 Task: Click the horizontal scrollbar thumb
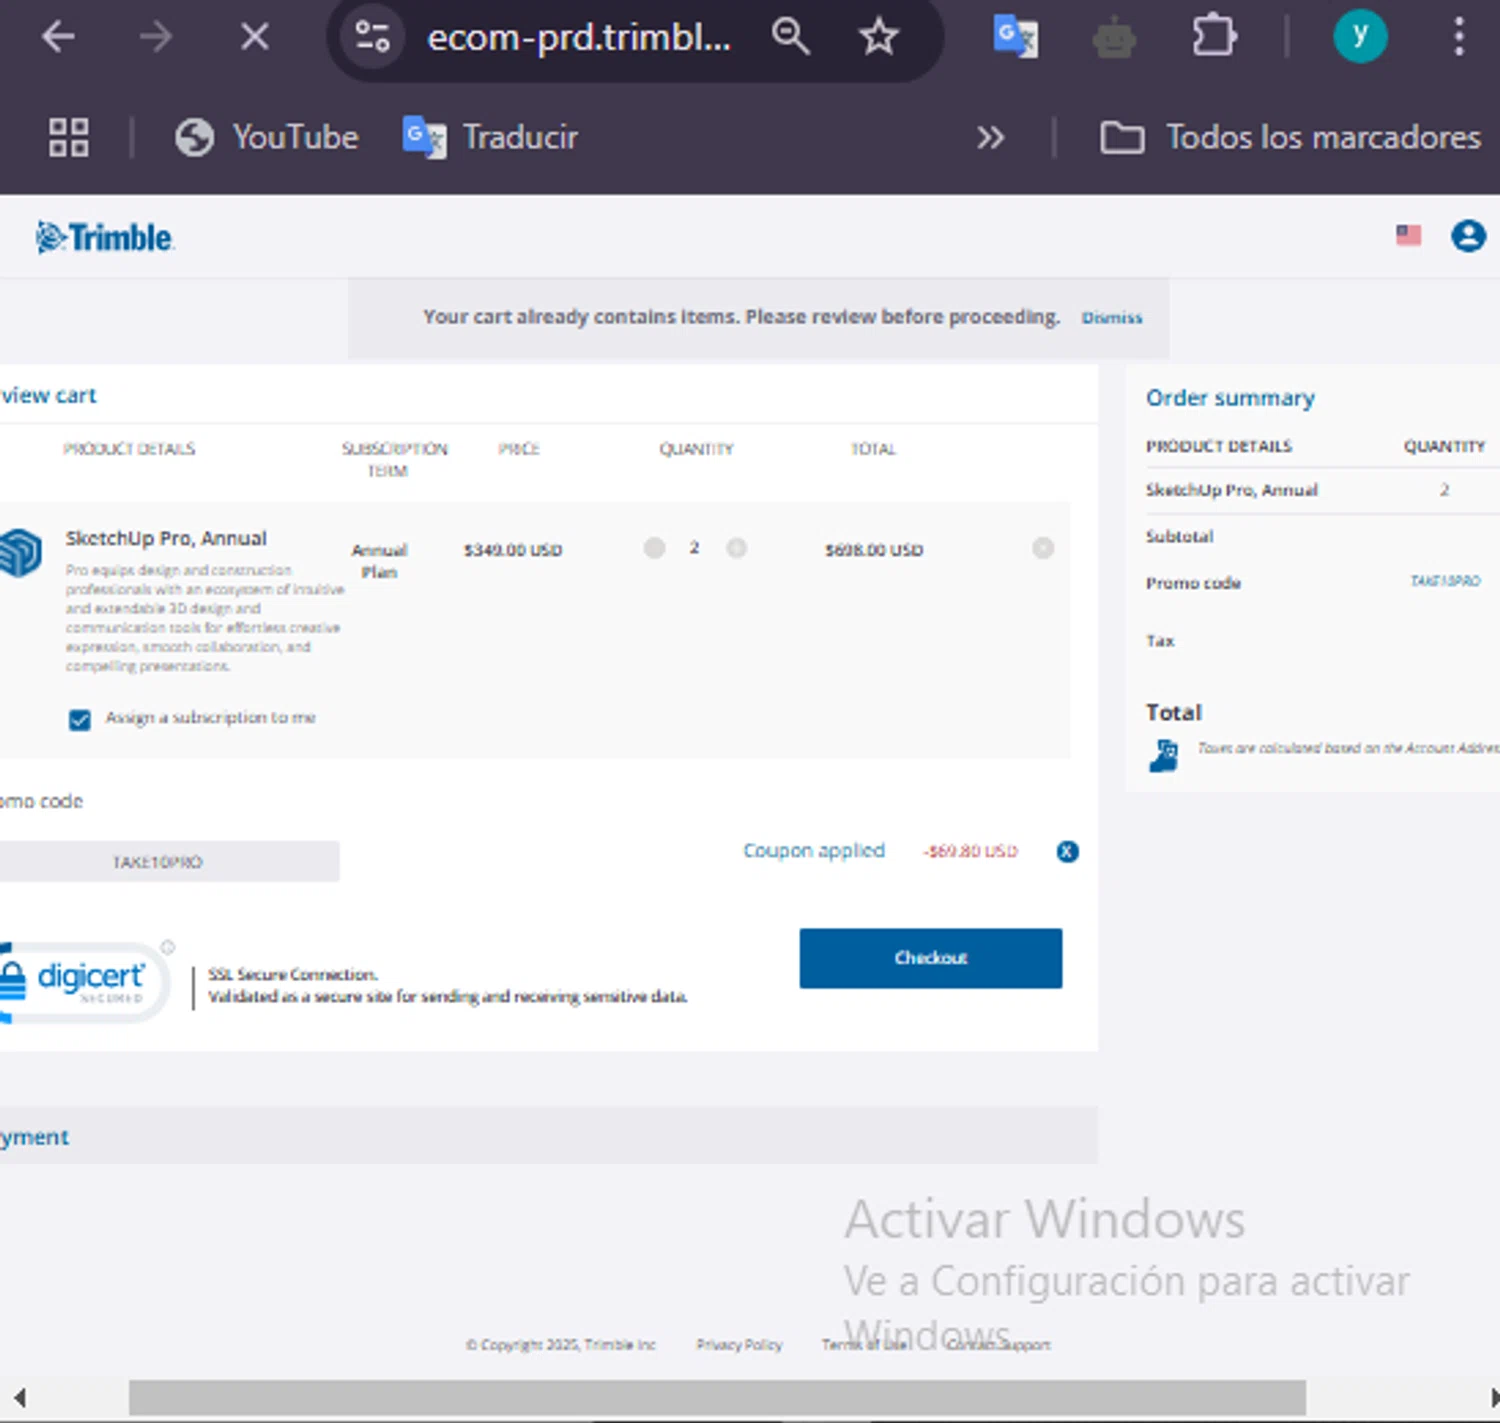717,1398
